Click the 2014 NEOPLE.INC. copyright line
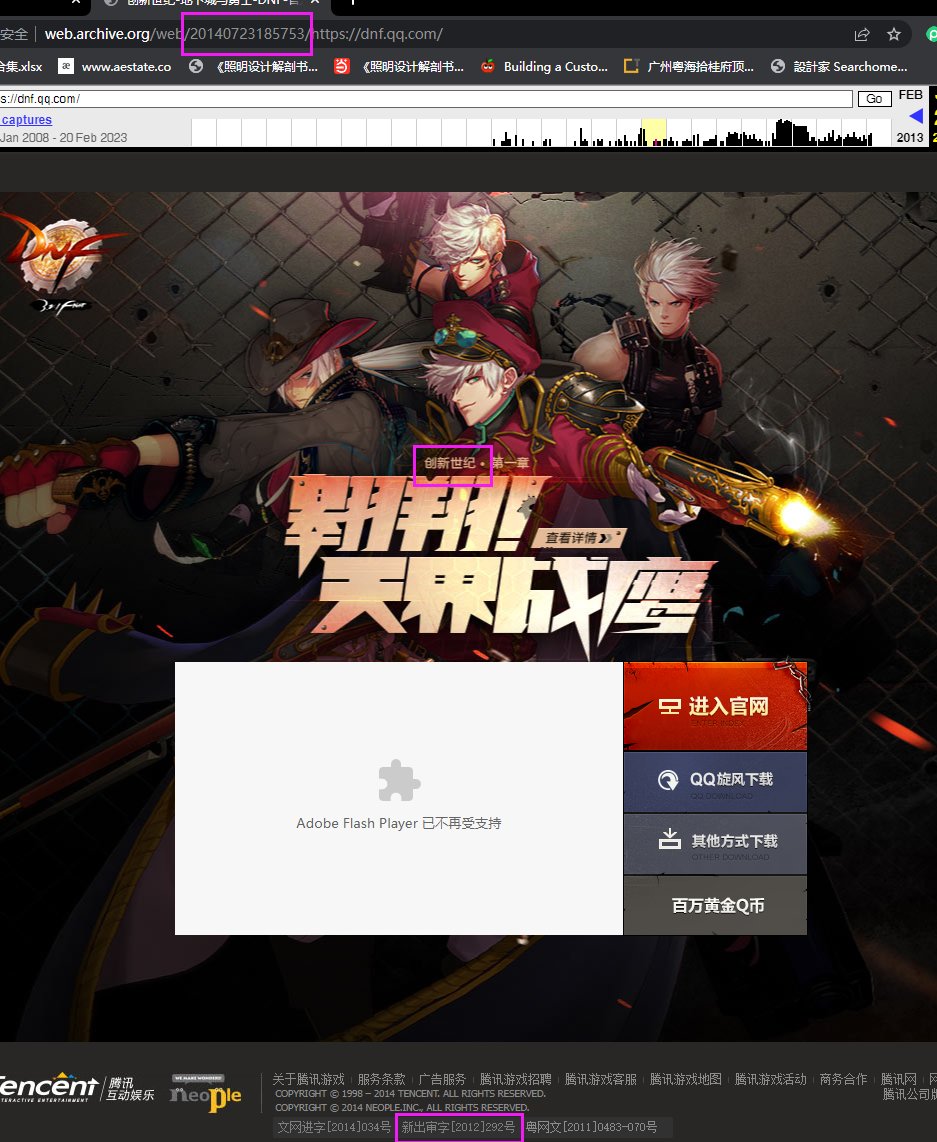 coord(402,1107)
